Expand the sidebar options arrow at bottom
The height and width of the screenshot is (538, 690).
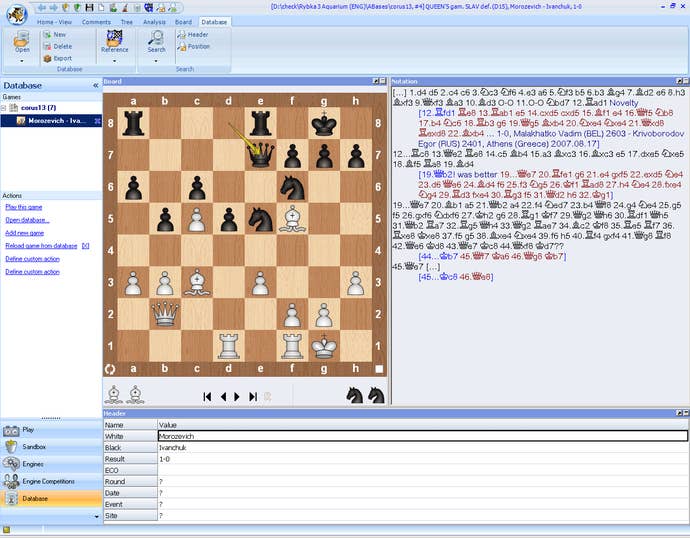pos(96,516)
